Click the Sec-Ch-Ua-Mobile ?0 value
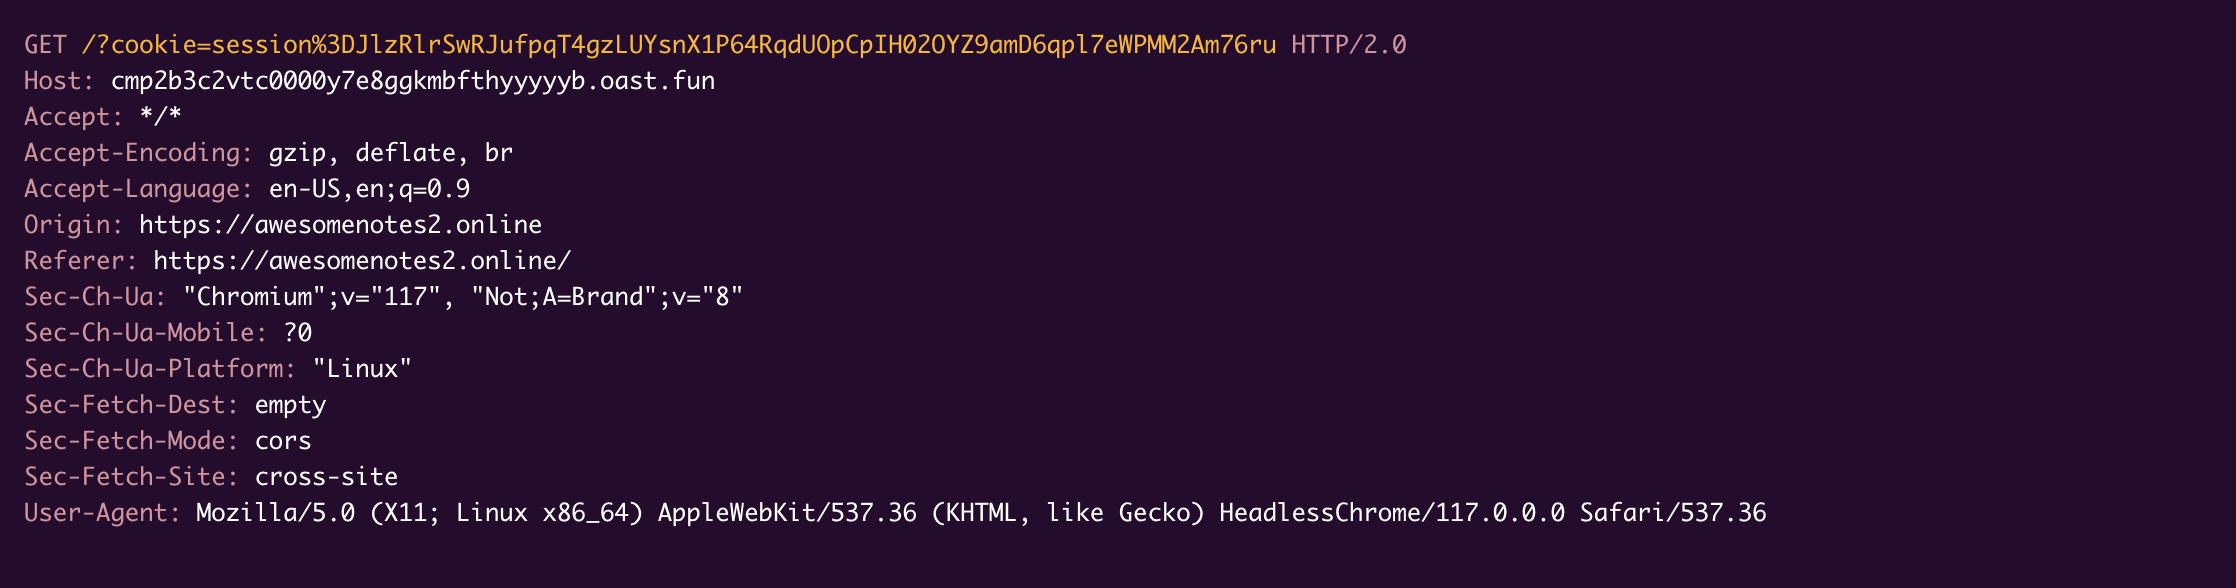This screenshot has width=2236, height=588. pos(298,333)
